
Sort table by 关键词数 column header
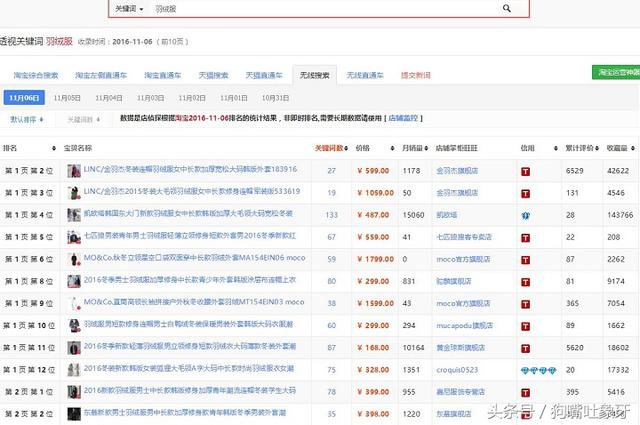click(331, 148)
